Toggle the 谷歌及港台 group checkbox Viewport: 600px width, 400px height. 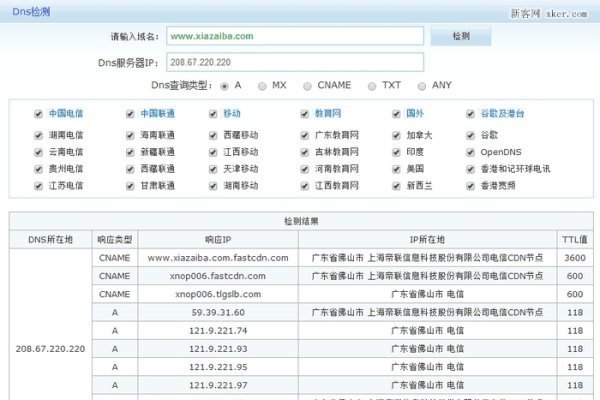tap(471, 115)
